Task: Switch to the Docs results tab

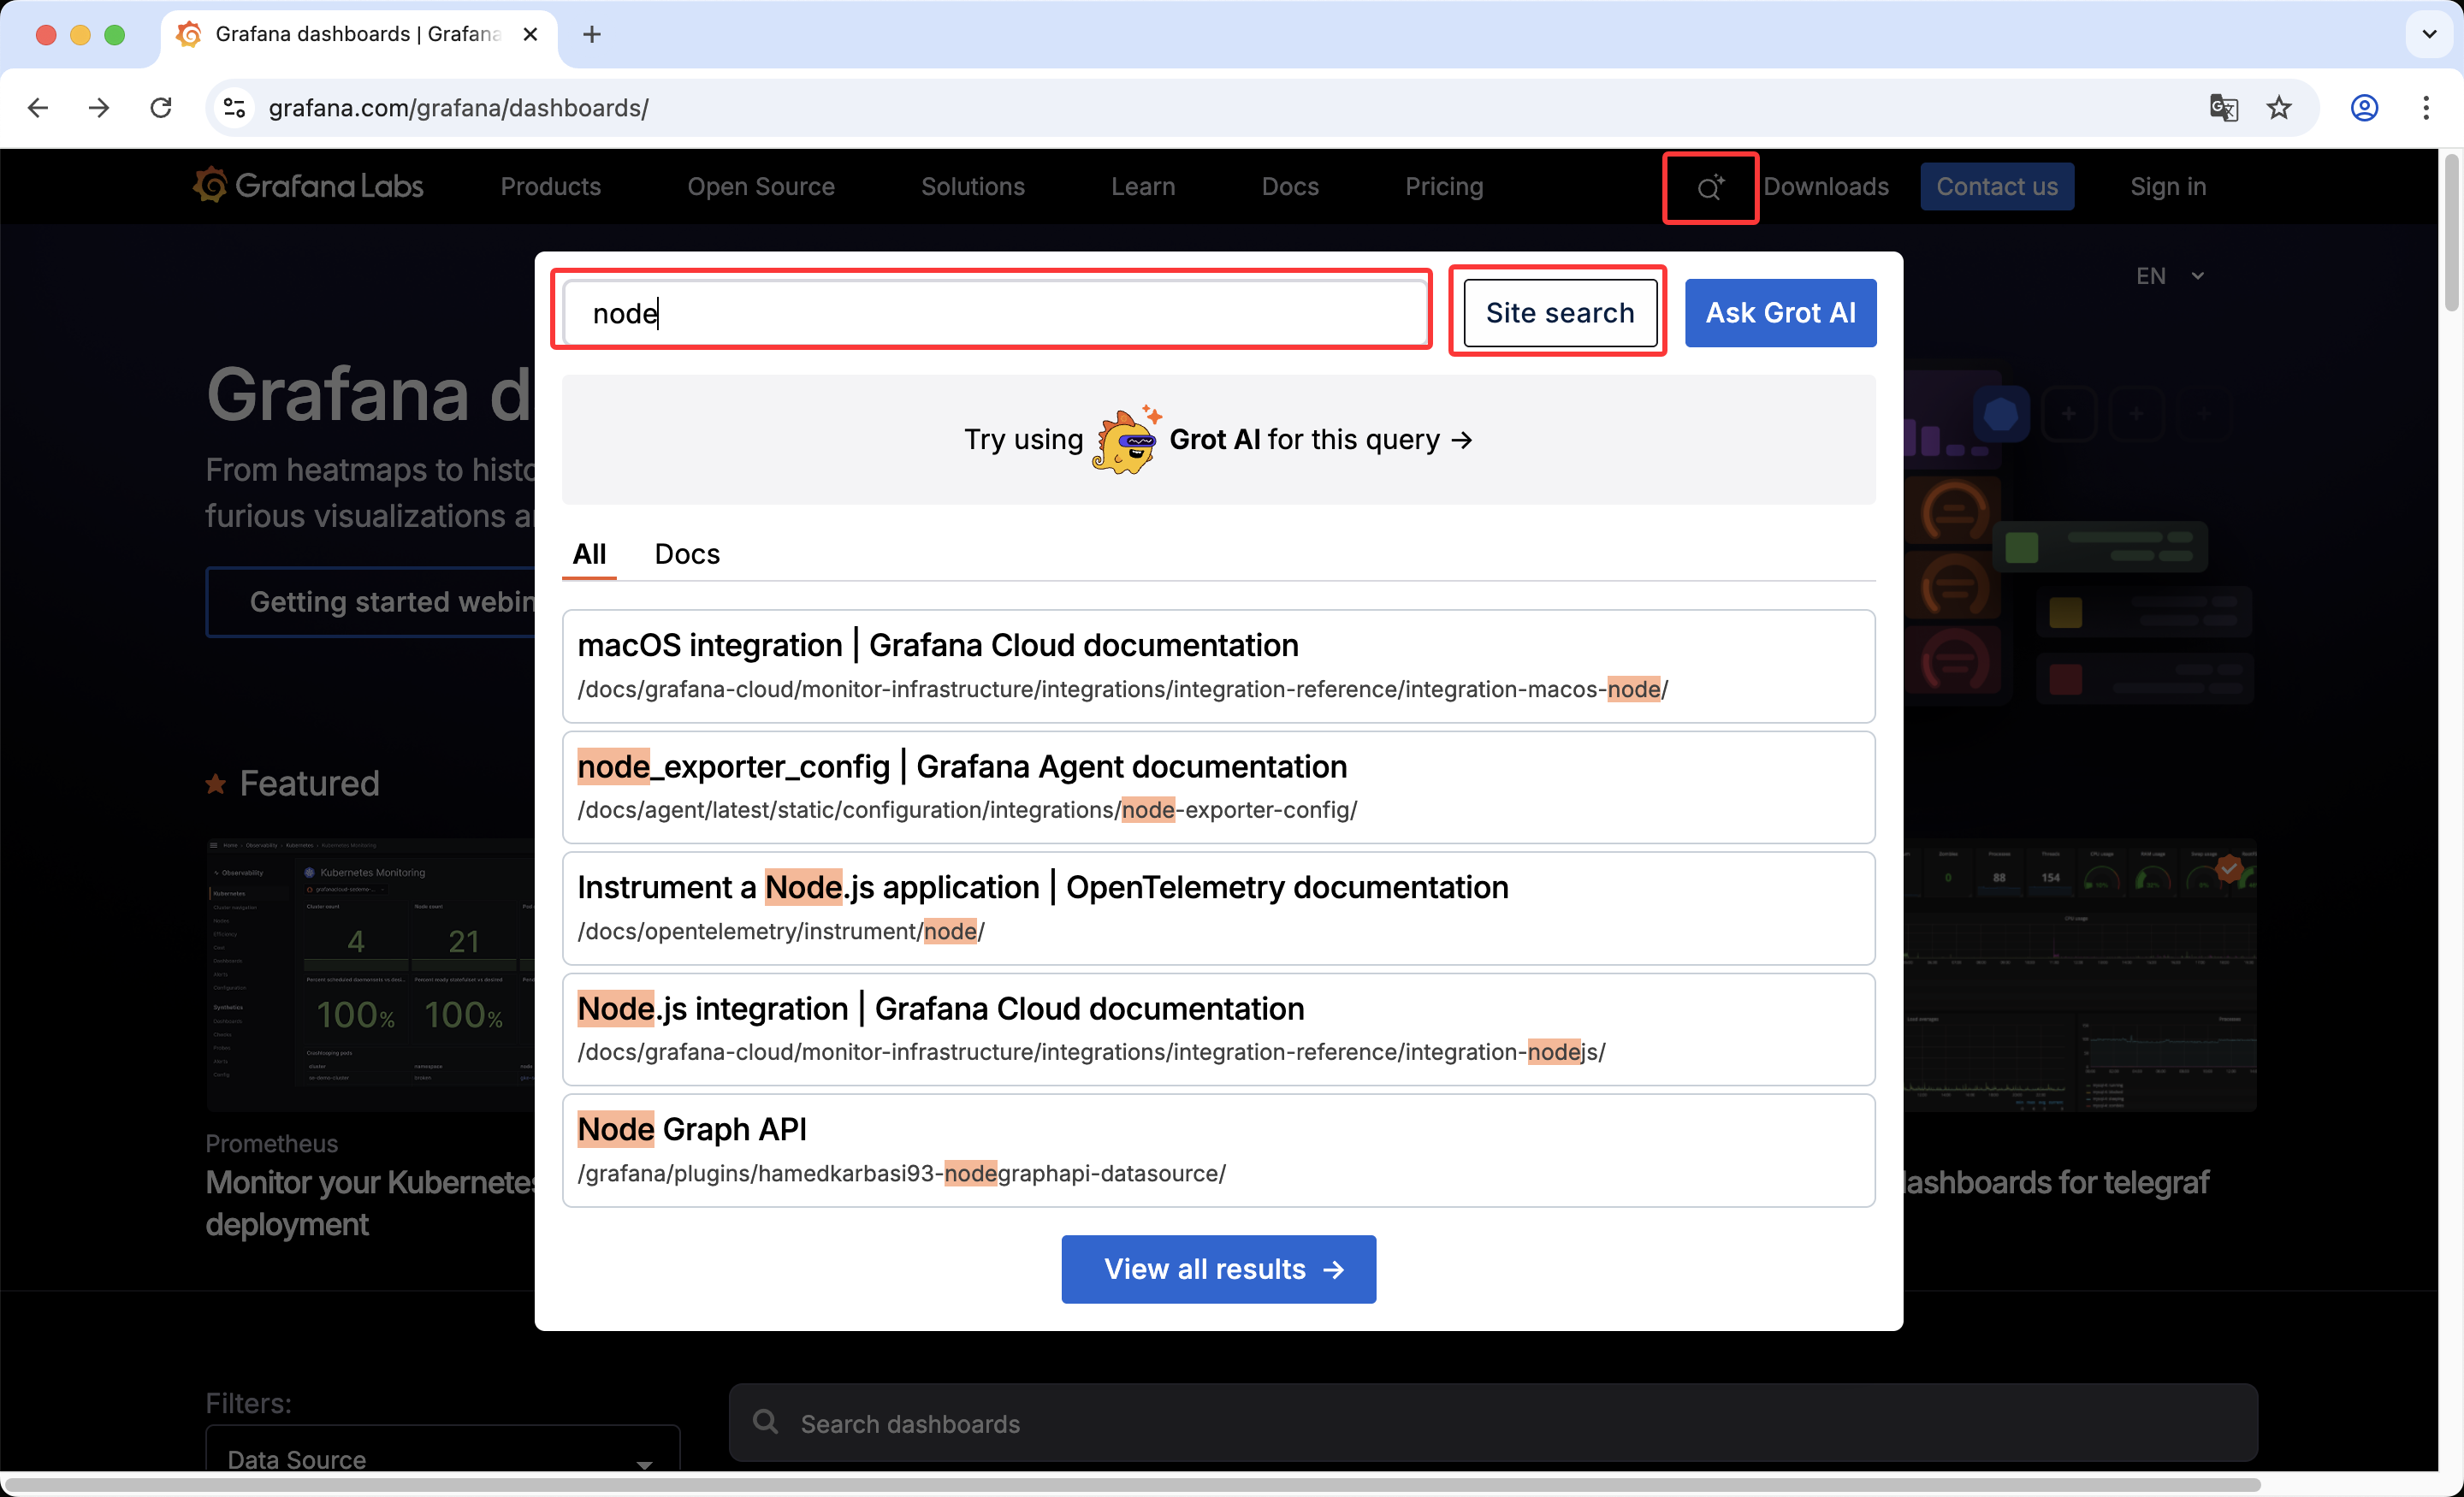Action: [x=687, y=554]
